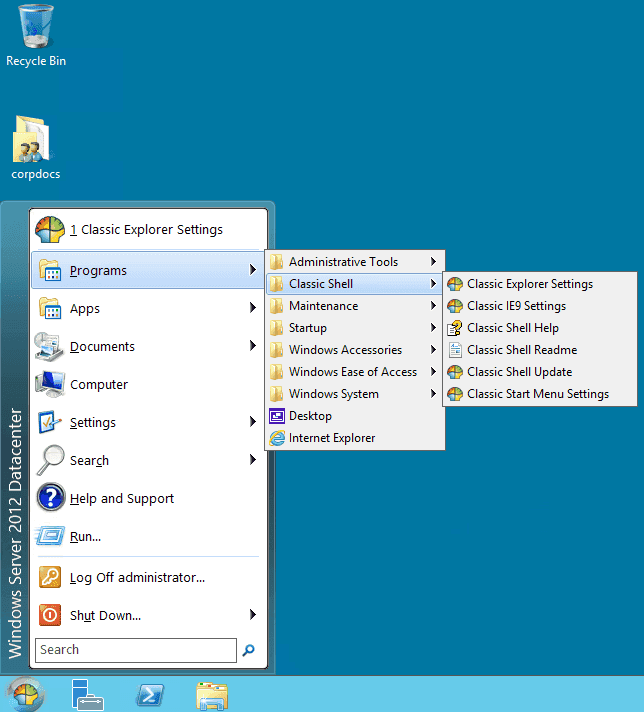The height and width of the screenshot is (712, 644).
Task: Click the Log Off key icon
Action: click(x=50, y=577)
